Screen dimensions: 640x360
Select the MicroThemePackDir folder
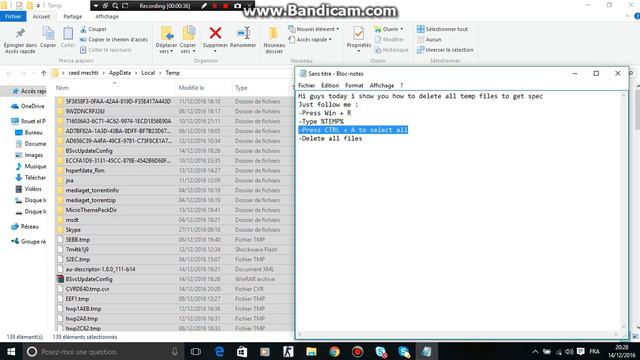[174, 210]
